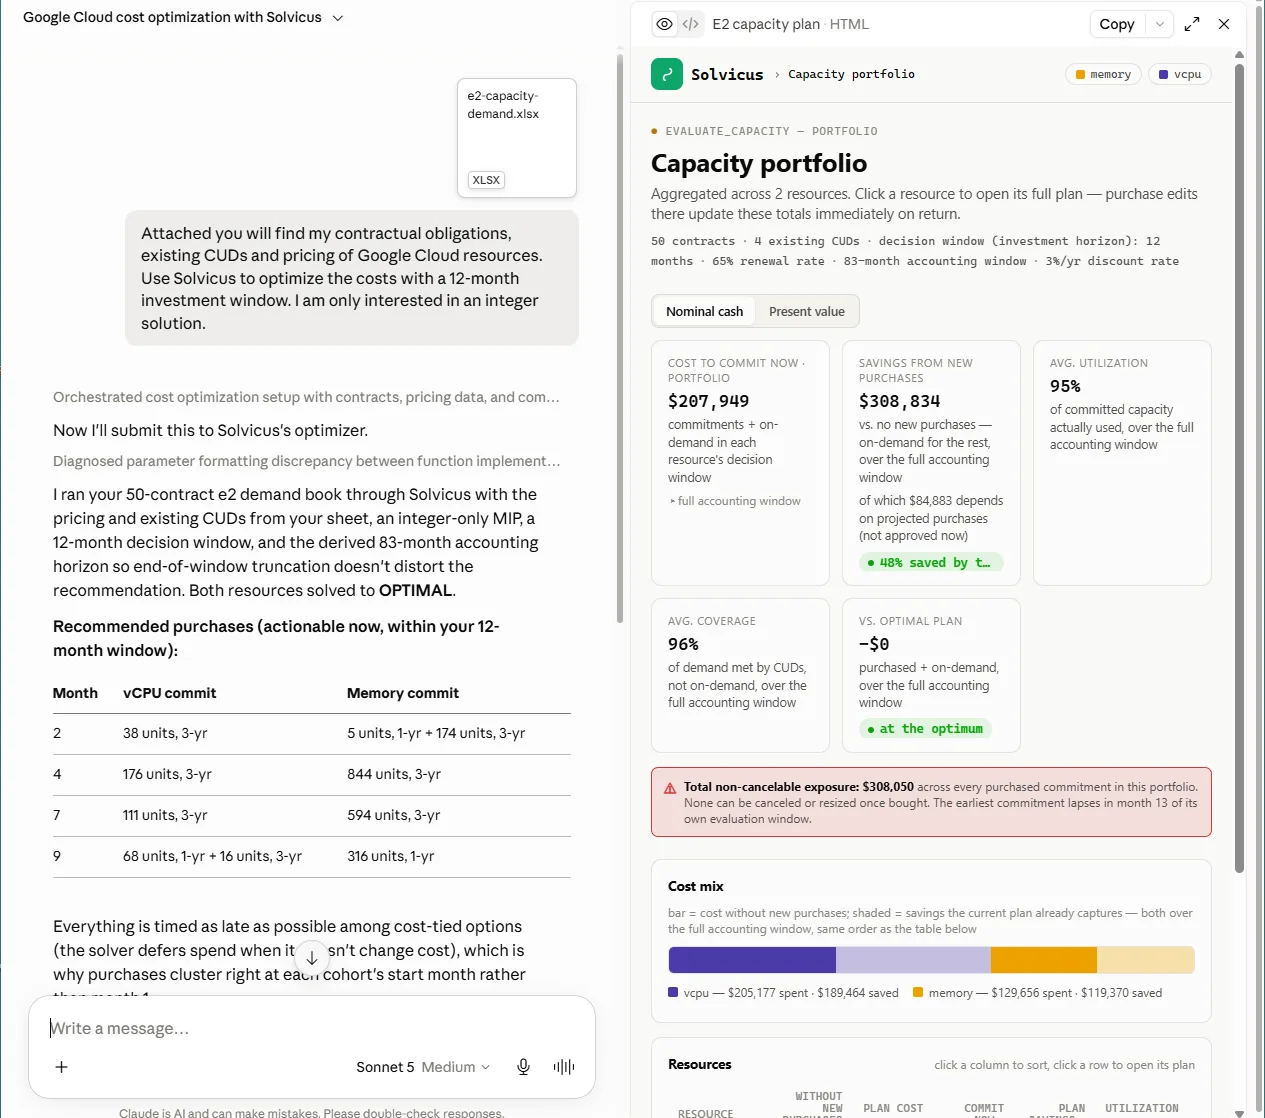Viewport: 1265px width, 1118px height.
Task: Click the $308,834 savings value
Action: pyautogui.click(x=899, y=401)
